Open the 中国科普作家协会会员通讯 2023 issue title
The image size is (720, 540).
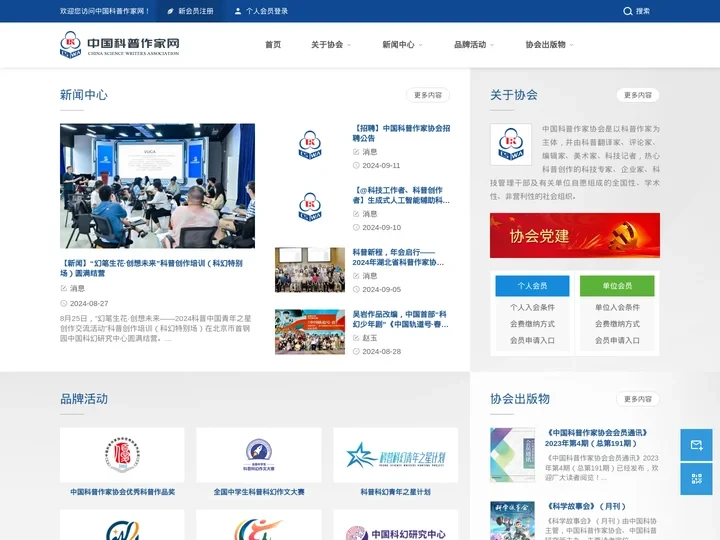(x=597, y=438)
